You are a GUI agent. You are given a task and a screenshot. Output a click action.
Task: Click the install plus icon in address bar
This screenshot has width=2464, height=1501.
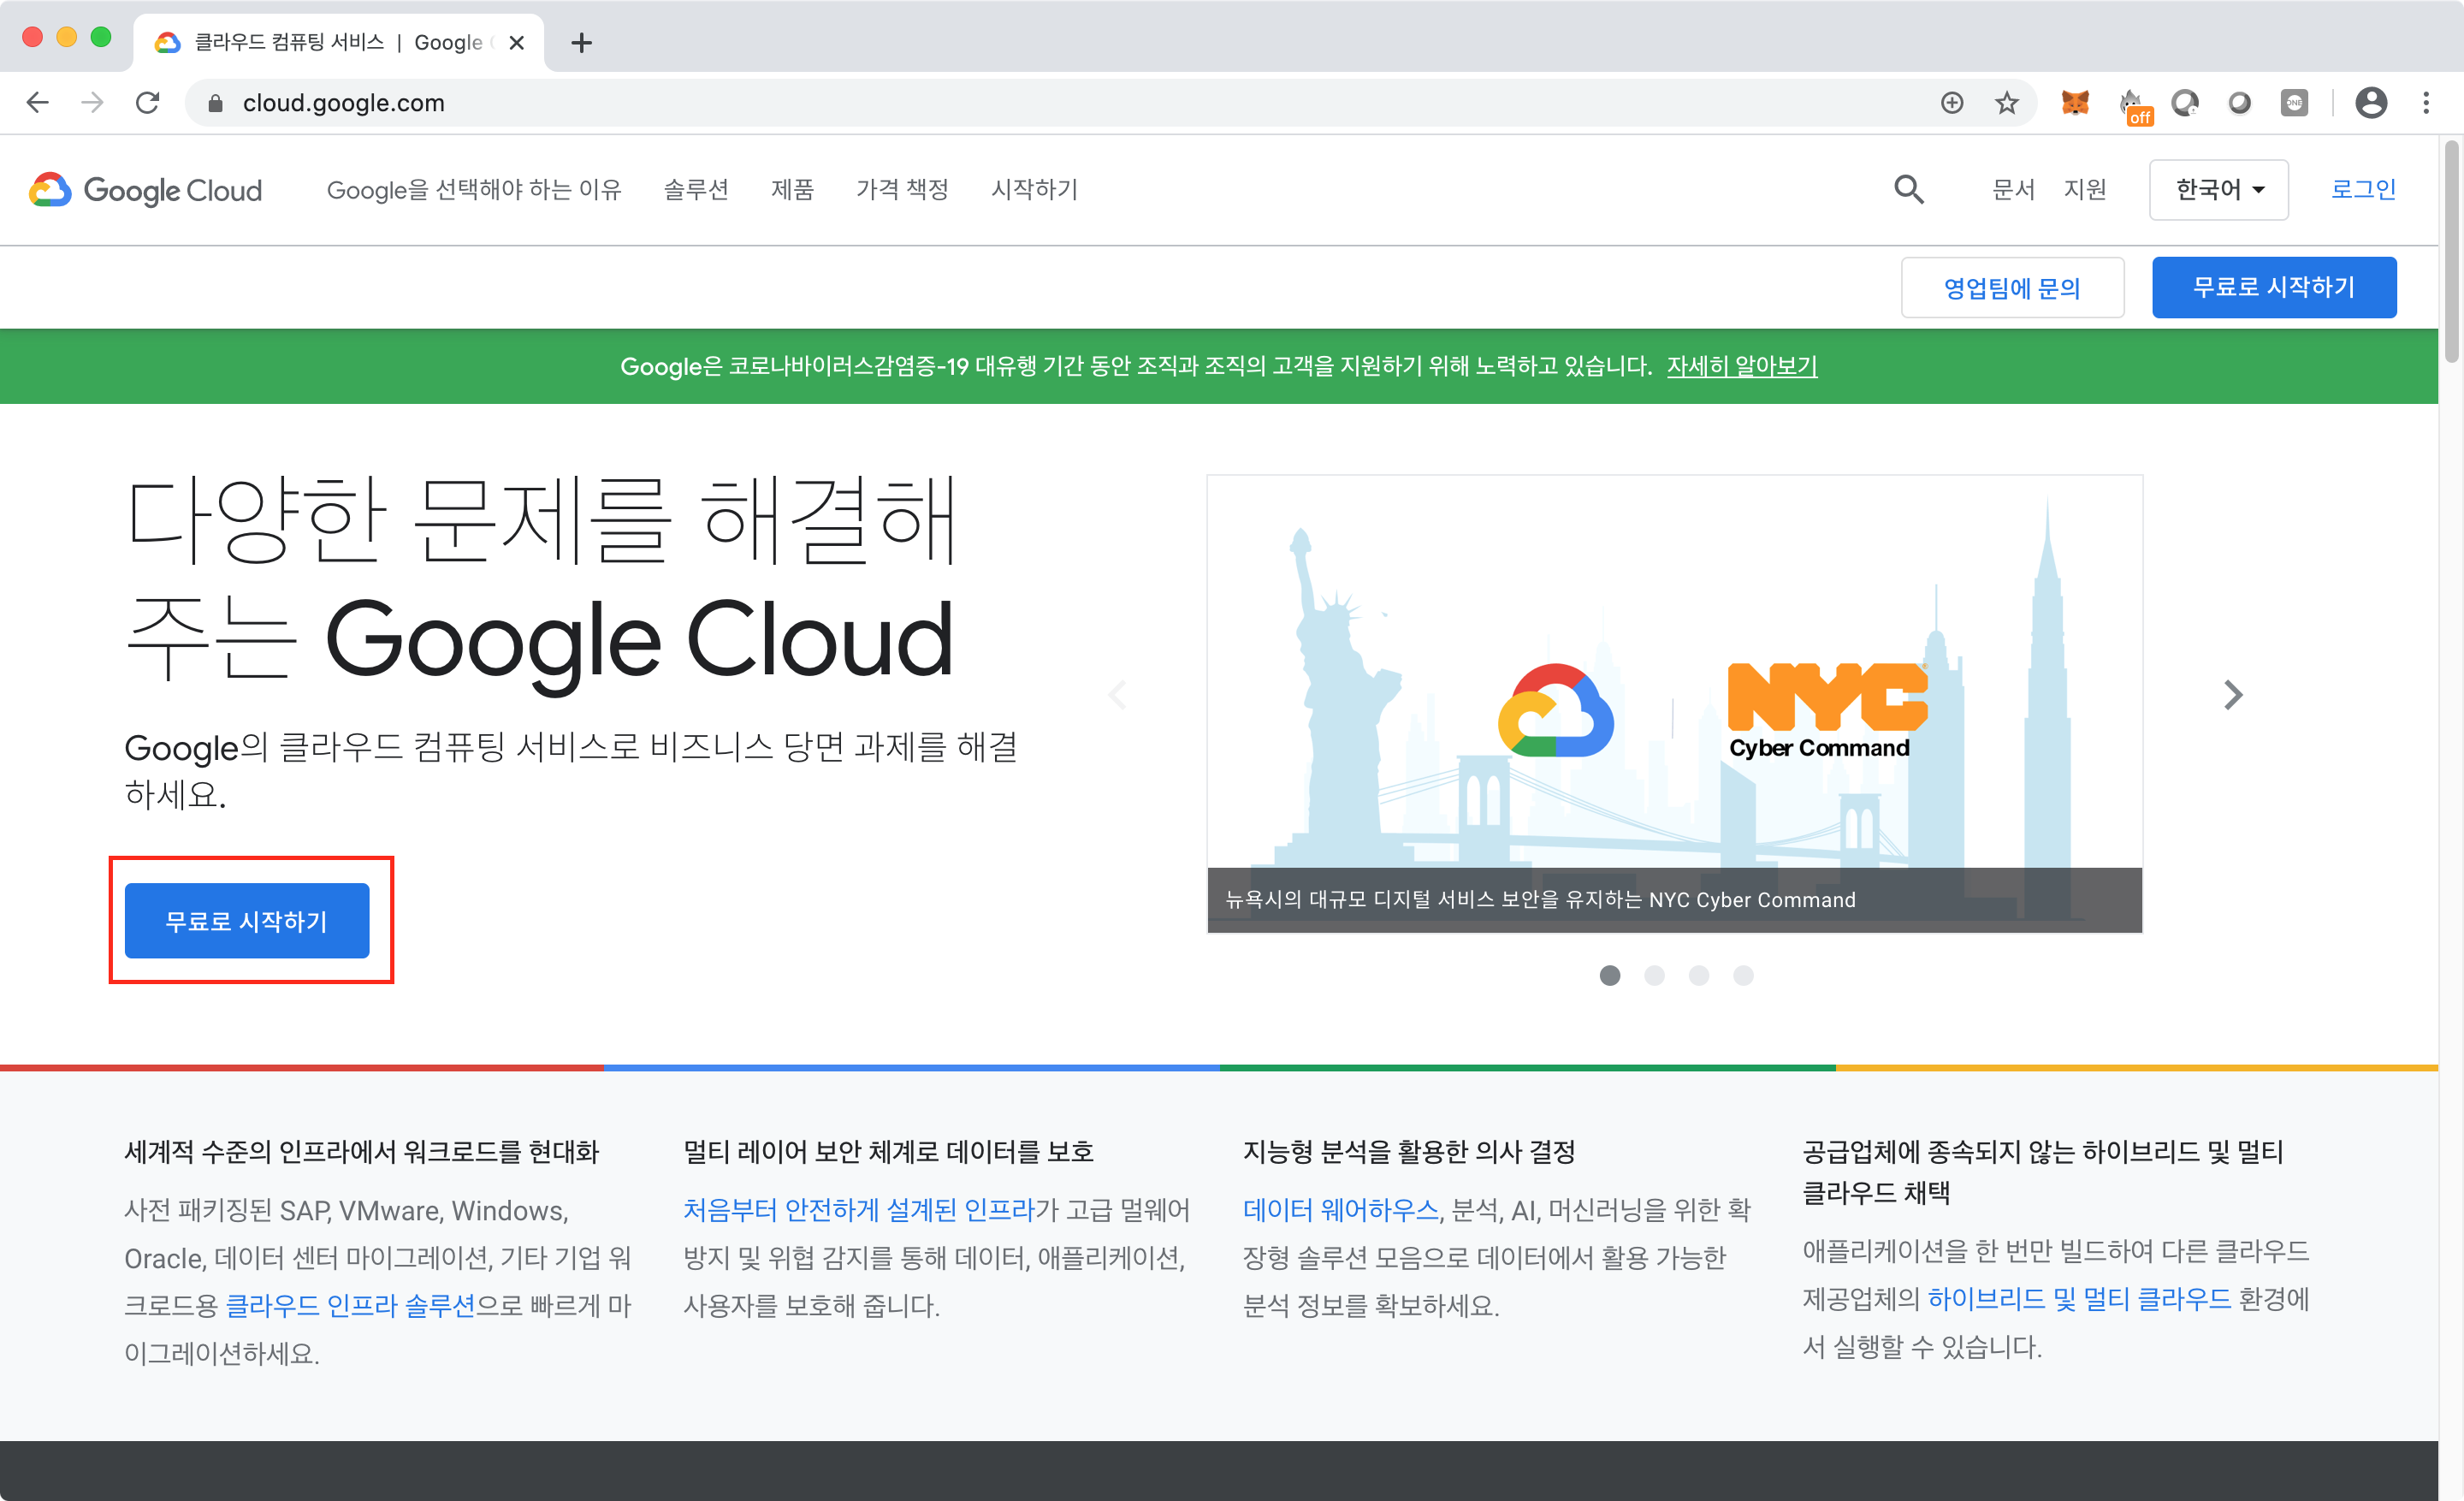coord(1951,103)
